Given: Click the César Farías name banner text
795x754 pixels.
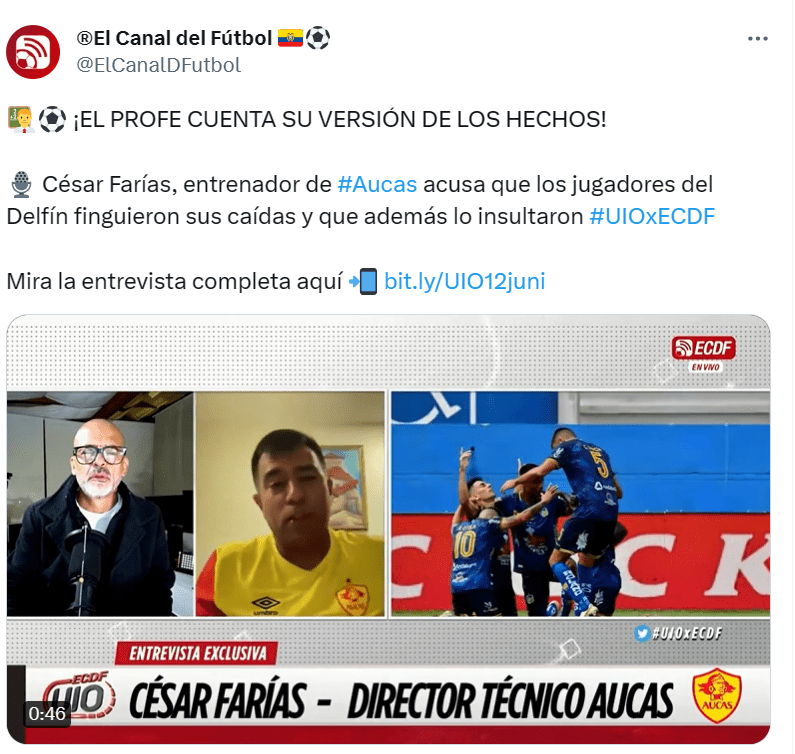Looking at the screenshot, I should click(x=218, y=700).
